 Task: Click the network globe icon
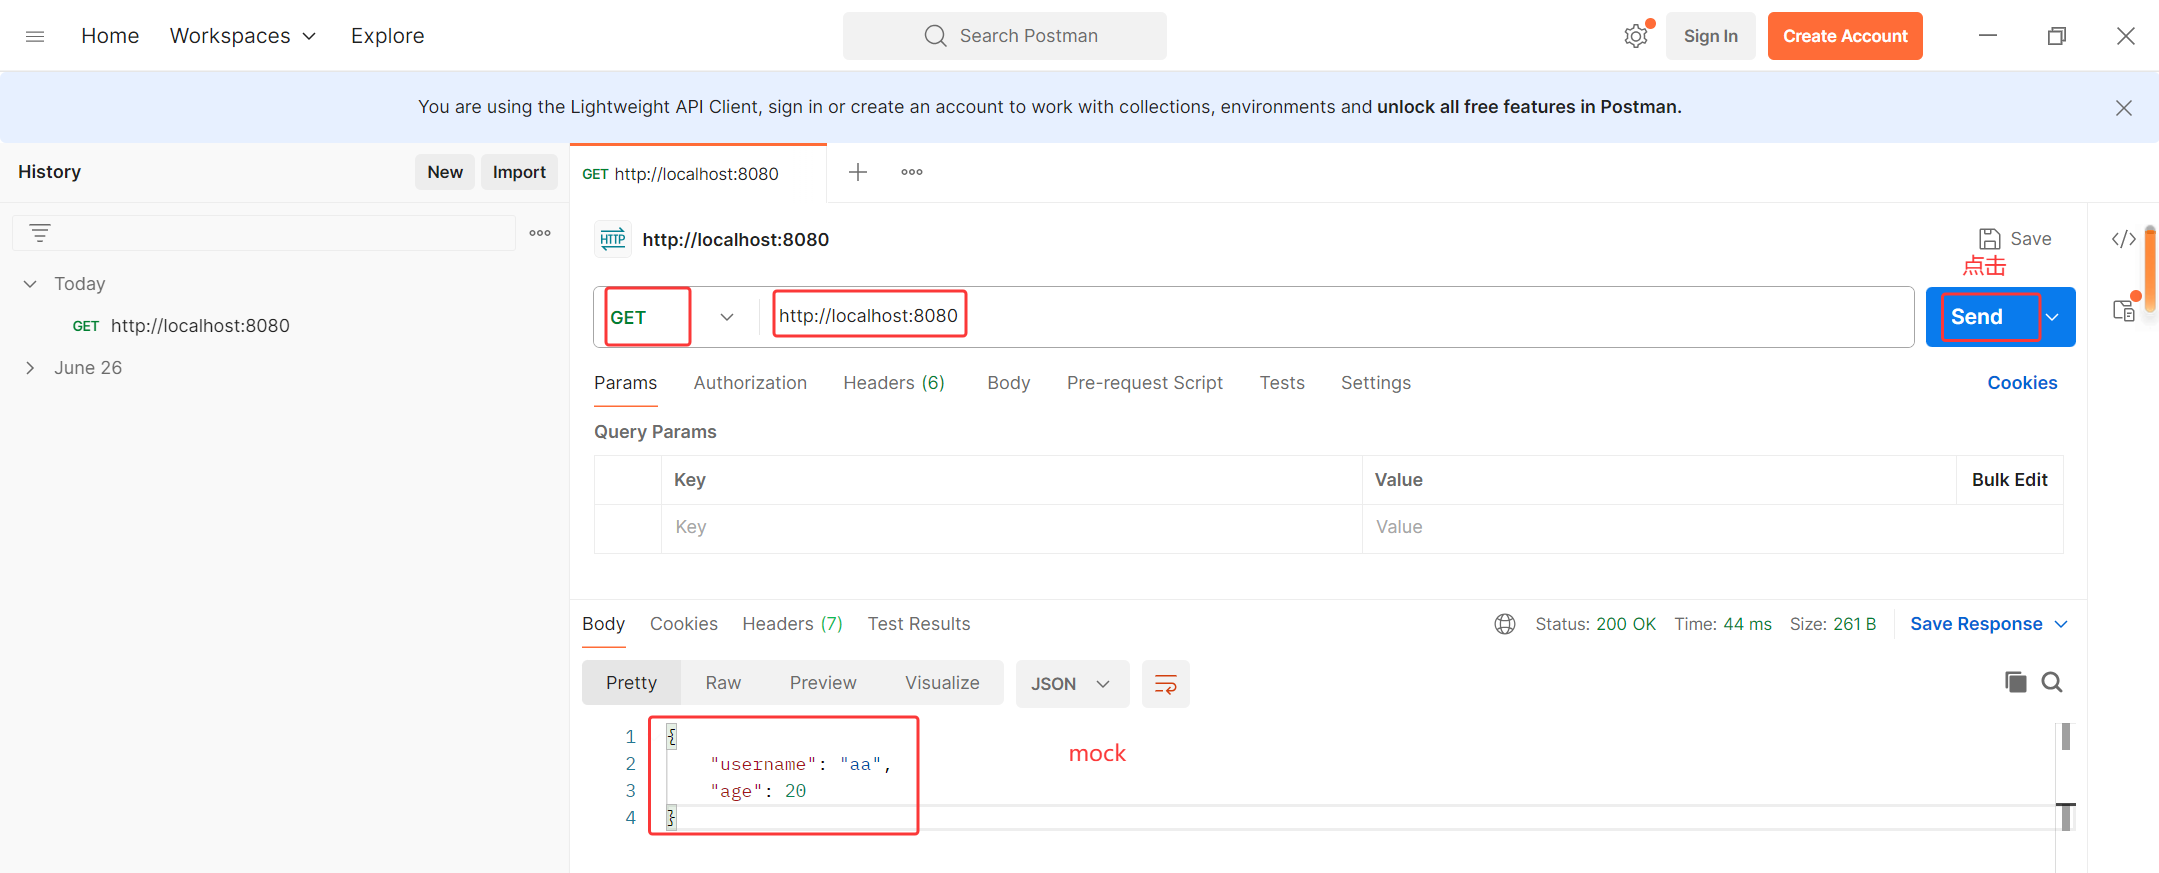coord(1505,624)
